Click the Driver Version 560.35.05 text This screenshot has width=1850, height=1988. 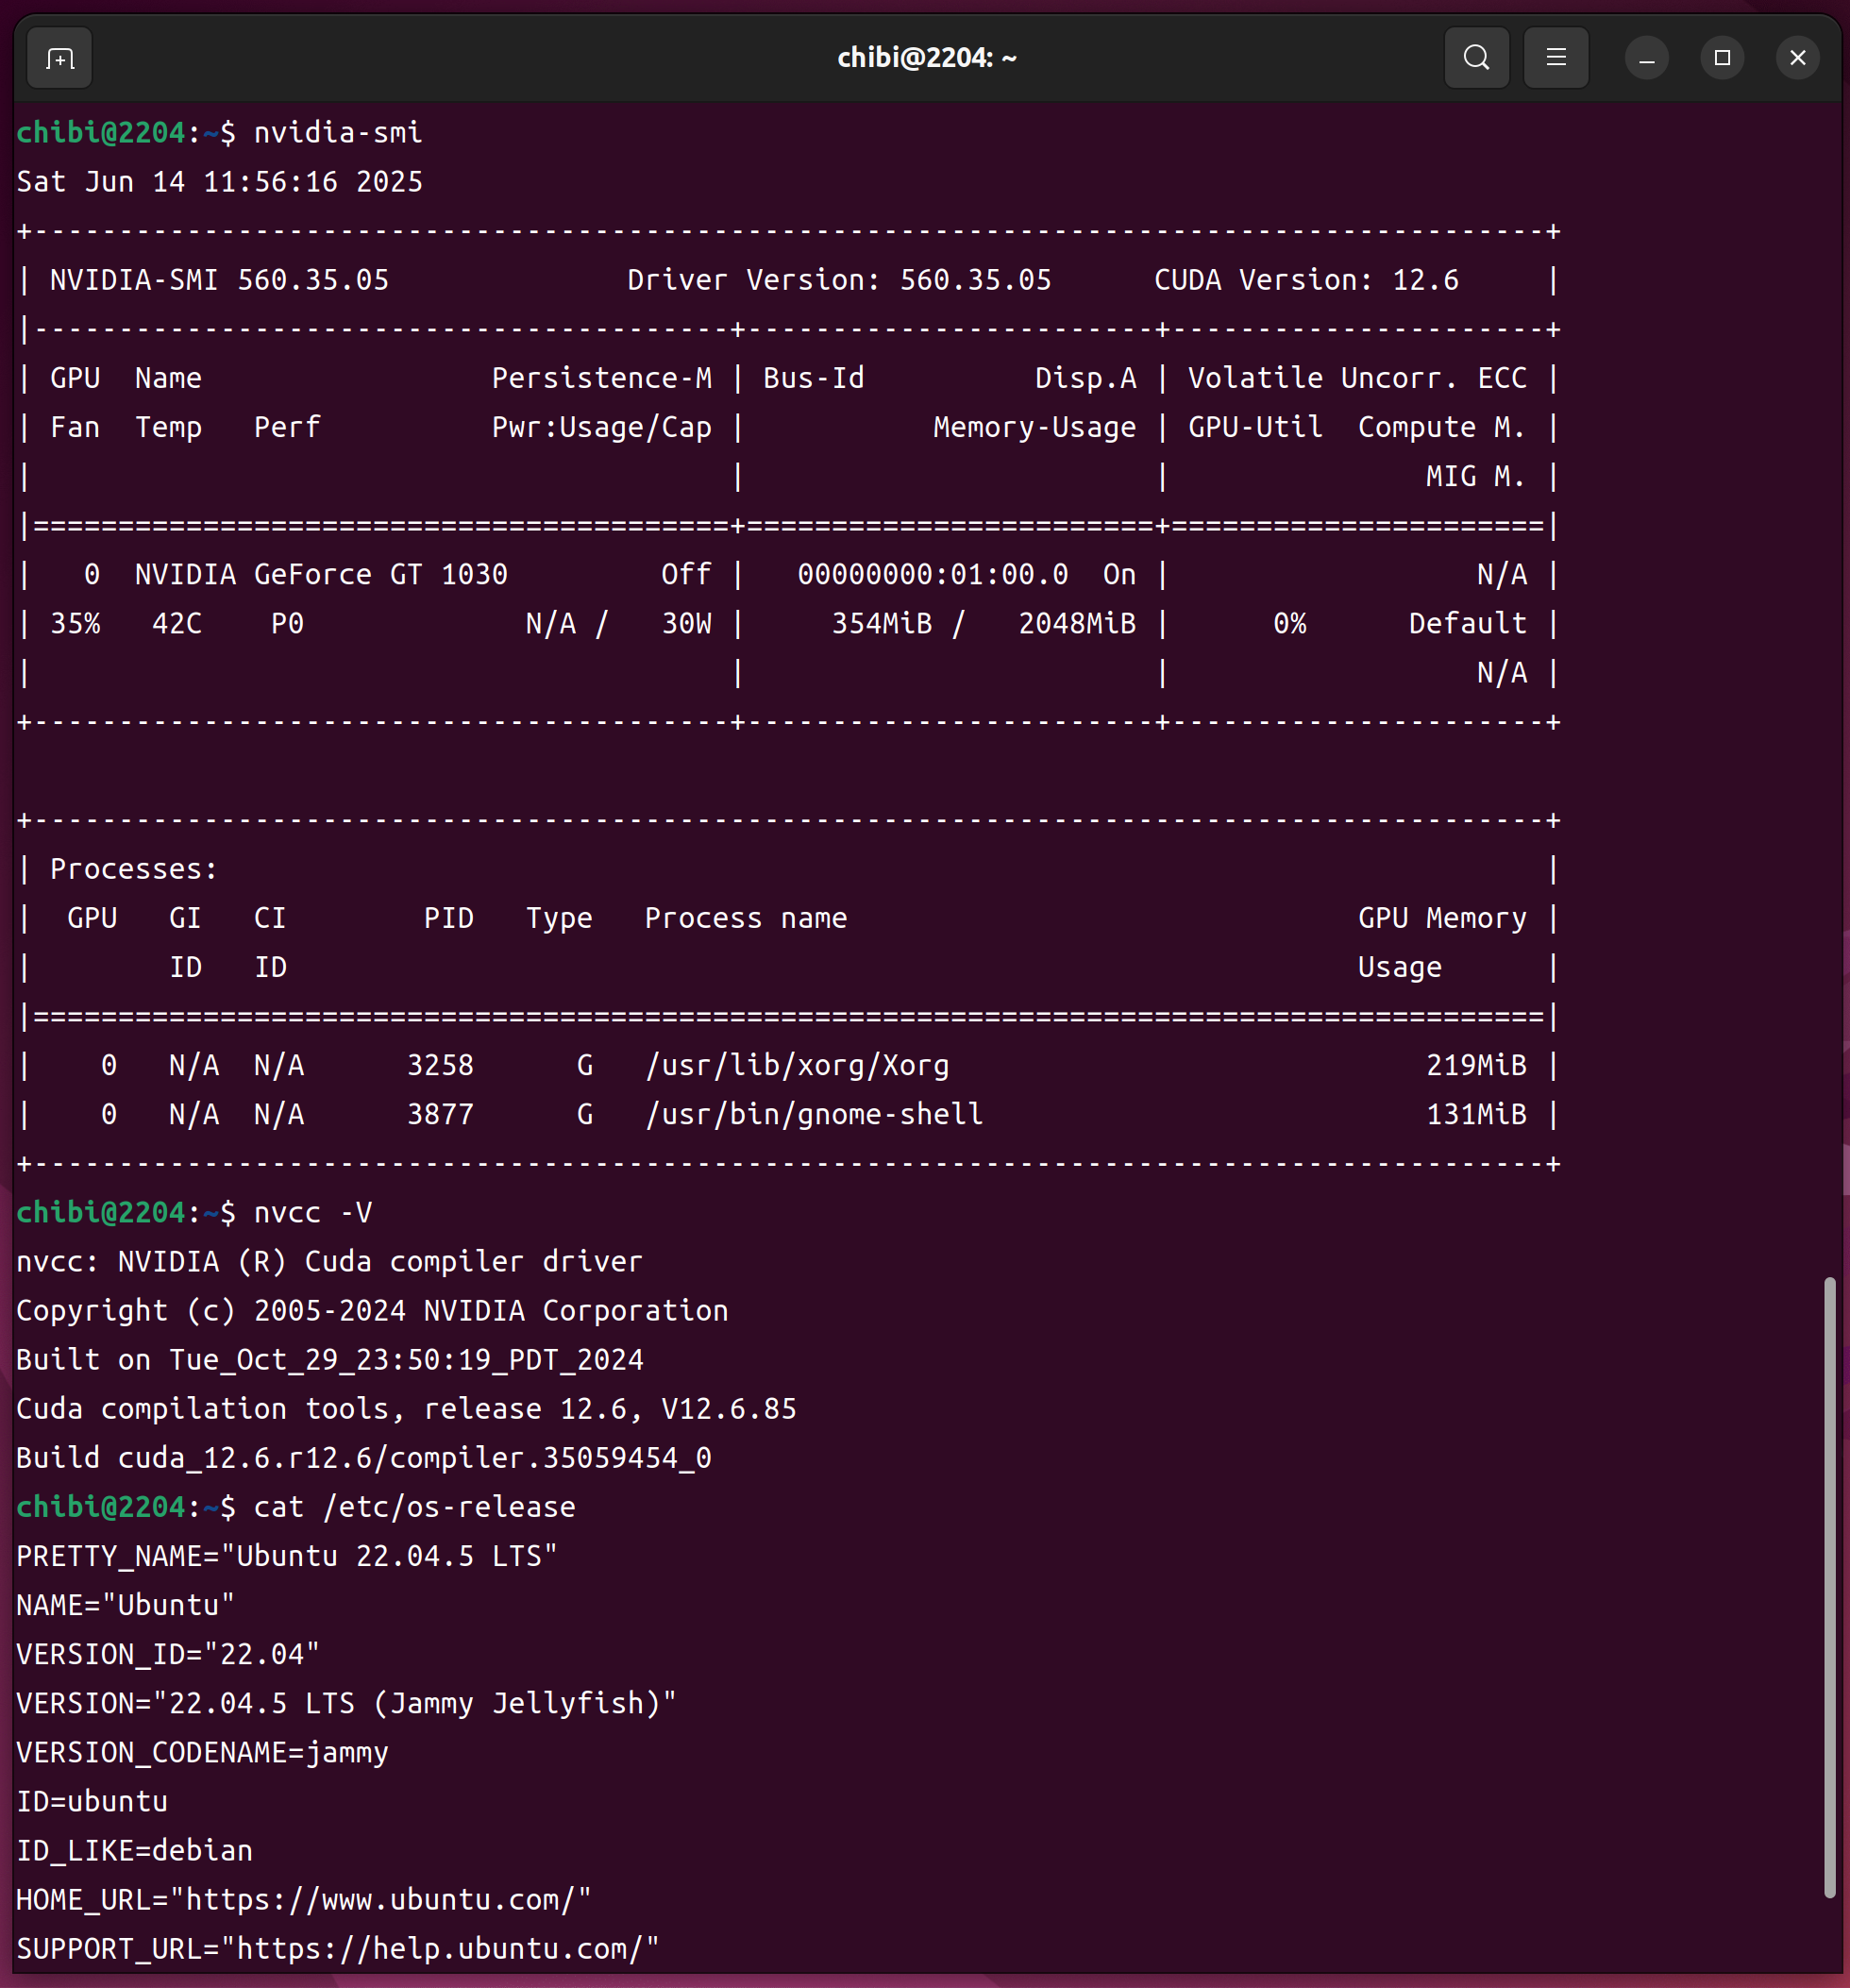838,280
